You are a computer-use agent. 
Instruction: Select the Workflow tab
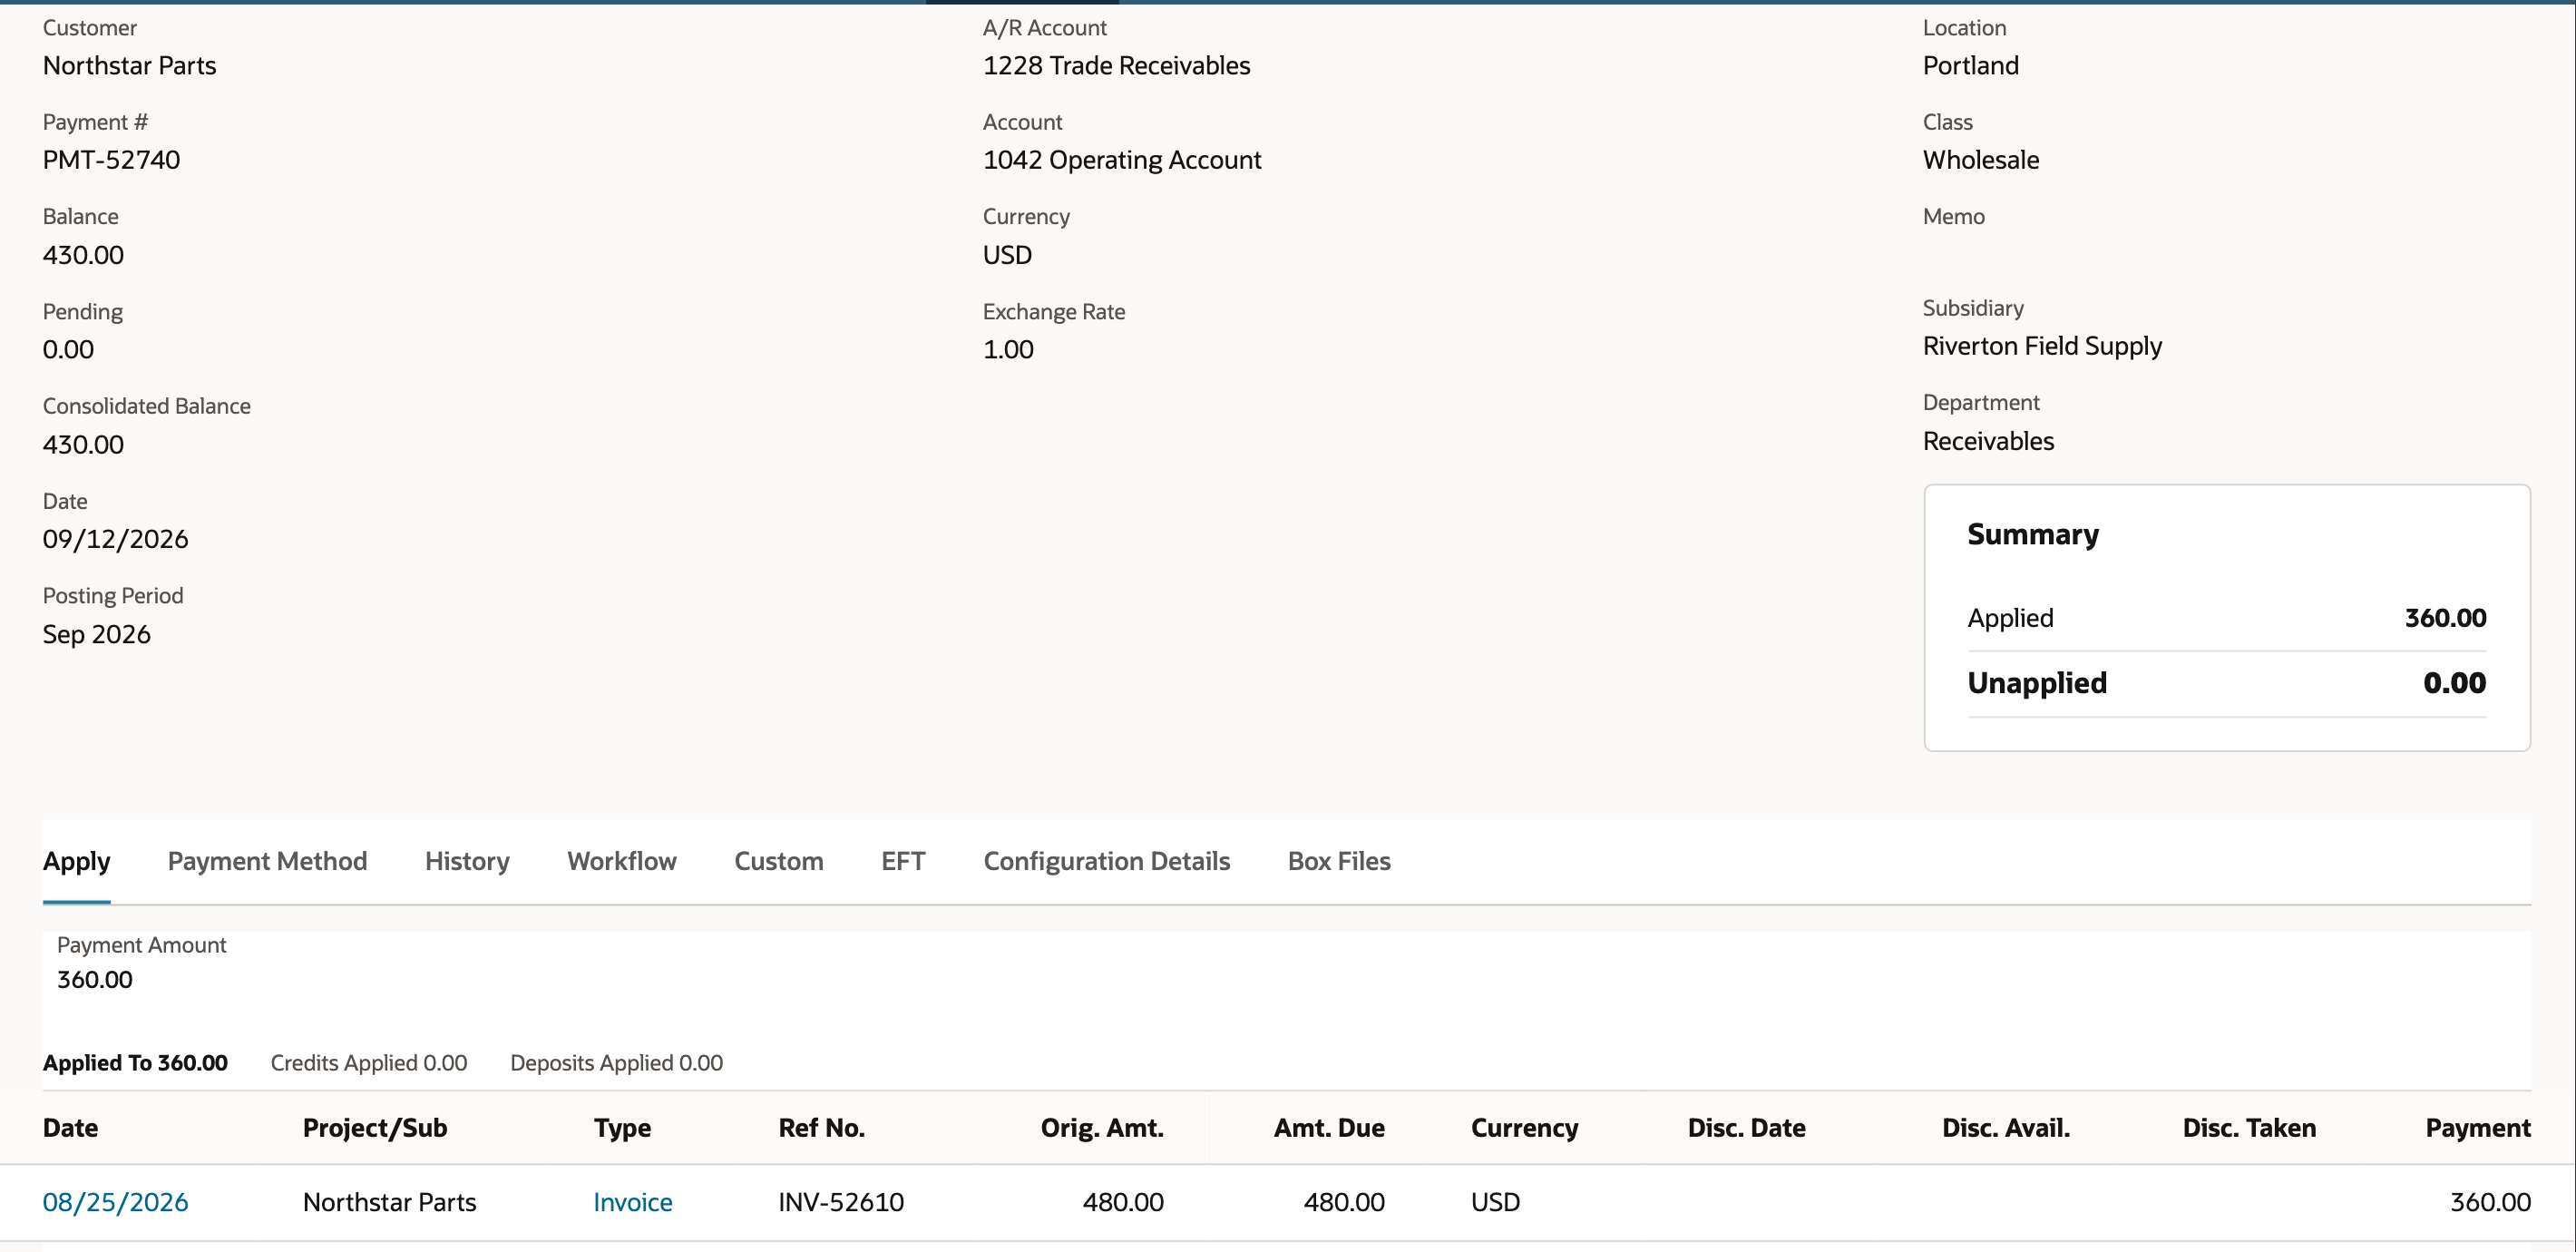[x=622, y=861]
